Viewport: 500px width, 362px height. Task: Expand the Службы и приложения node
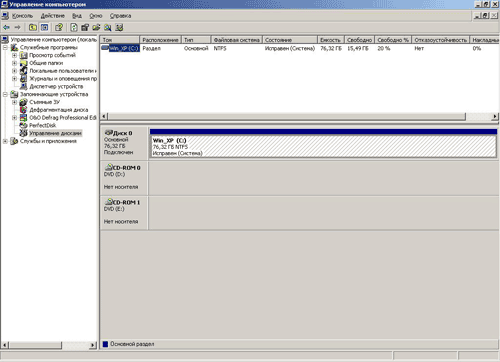coord(5,141)
